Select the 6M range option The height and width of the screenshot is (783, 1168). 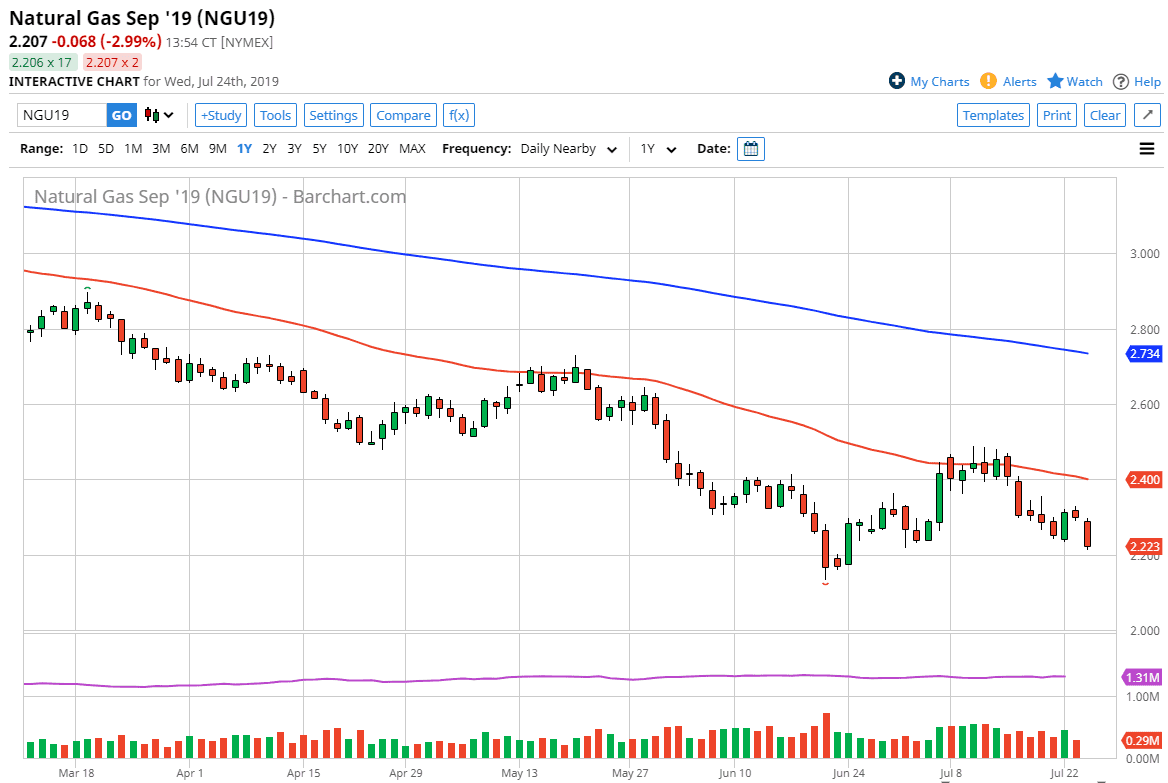(x=189, y=149)
